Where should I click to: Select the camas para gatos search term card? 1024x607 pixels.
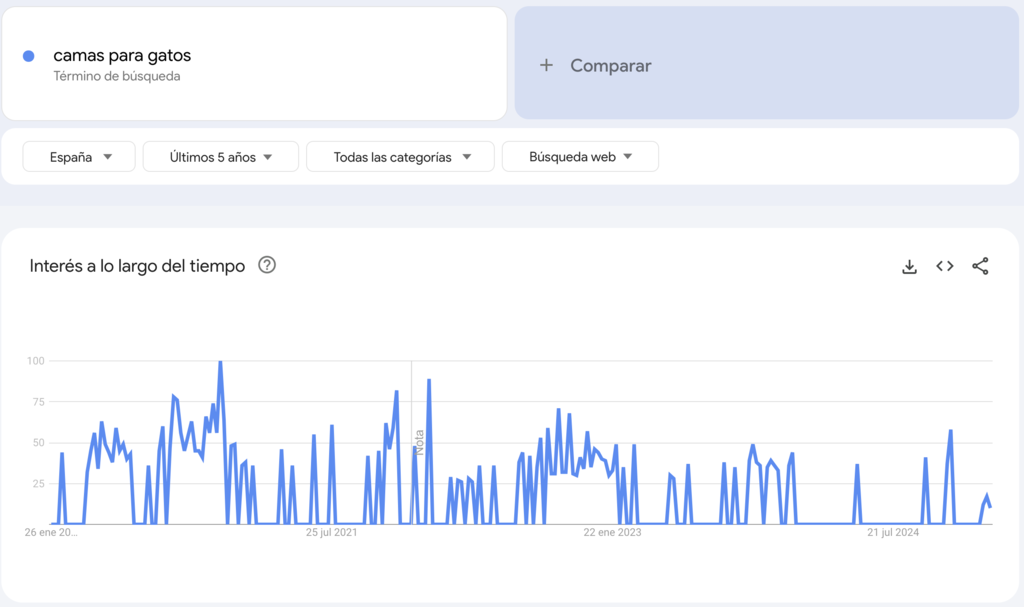(x=255, y=63)
